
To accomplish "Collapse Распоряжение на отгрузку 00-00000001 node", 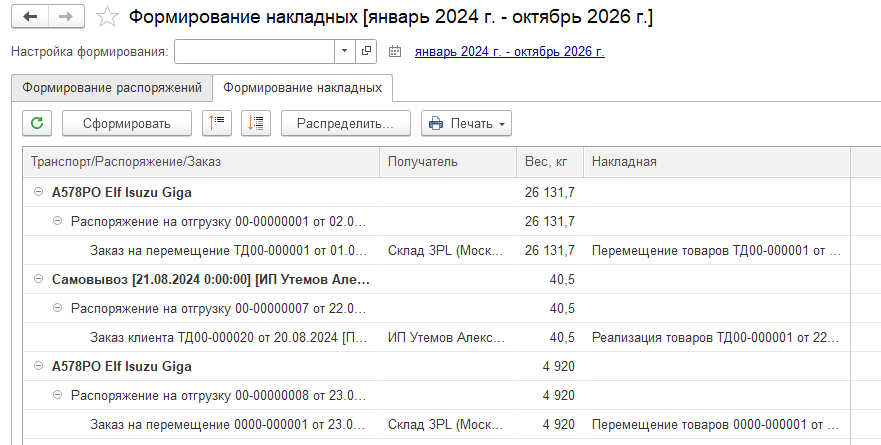I will coord(57,222).
